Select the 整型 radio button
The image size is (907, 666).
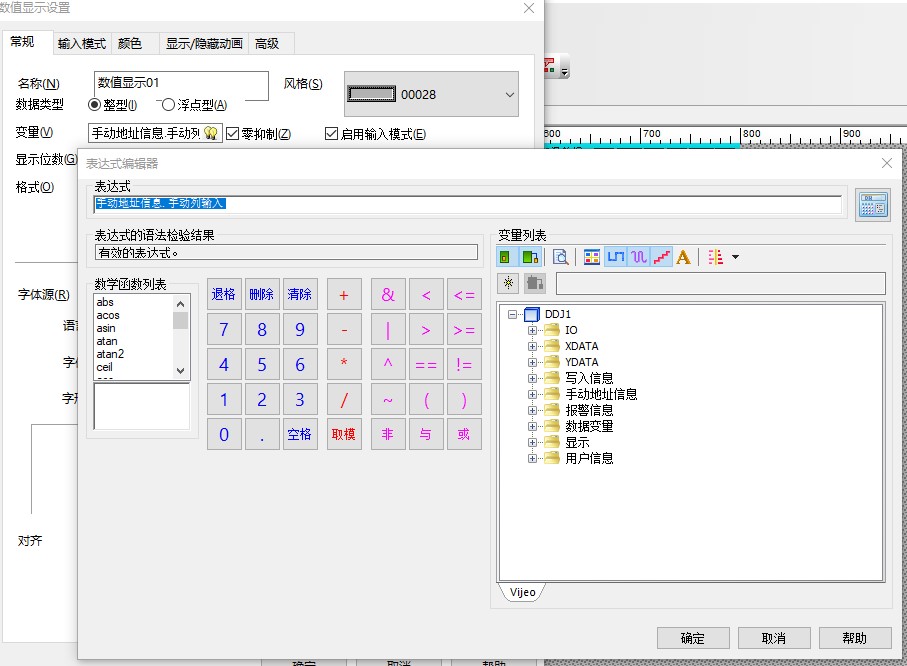pyautogui.click(x=95, y=105)
